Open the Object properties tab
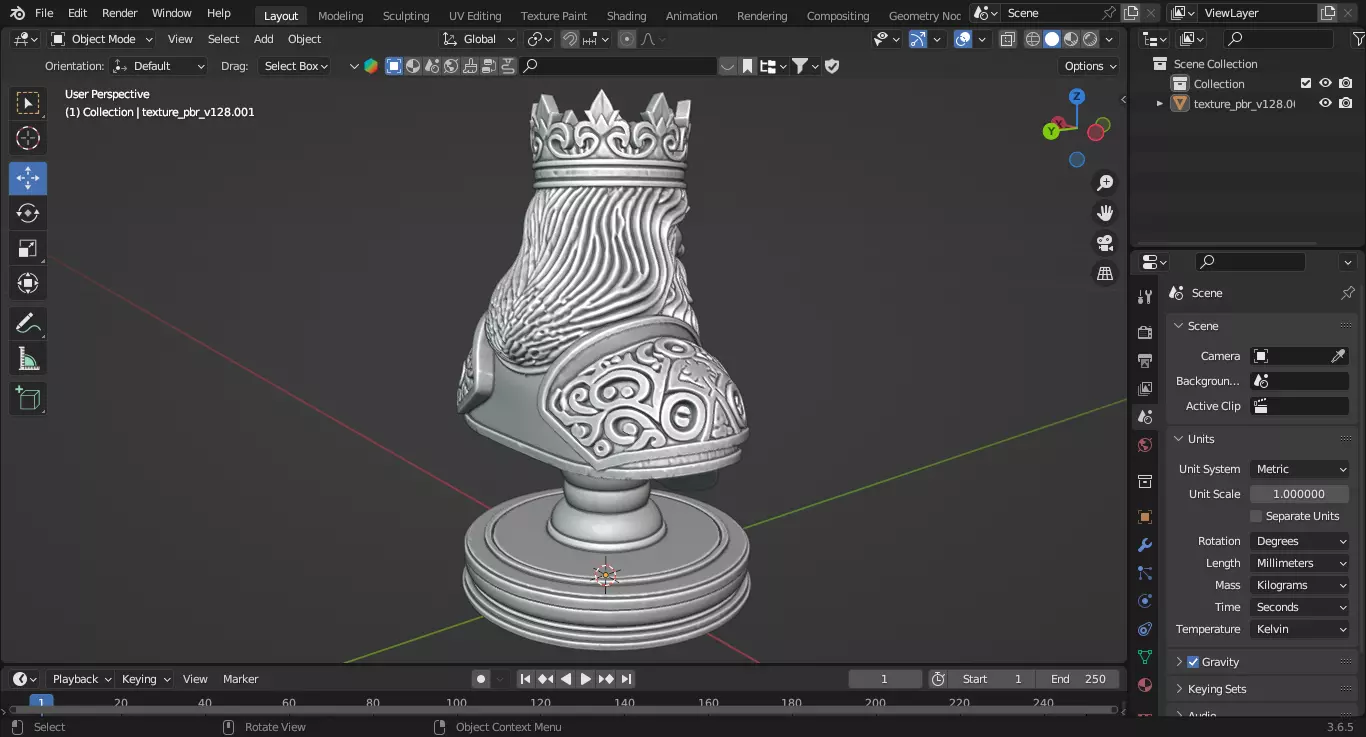Viewport: 1366px width, 737px height. coord(1145,517)
